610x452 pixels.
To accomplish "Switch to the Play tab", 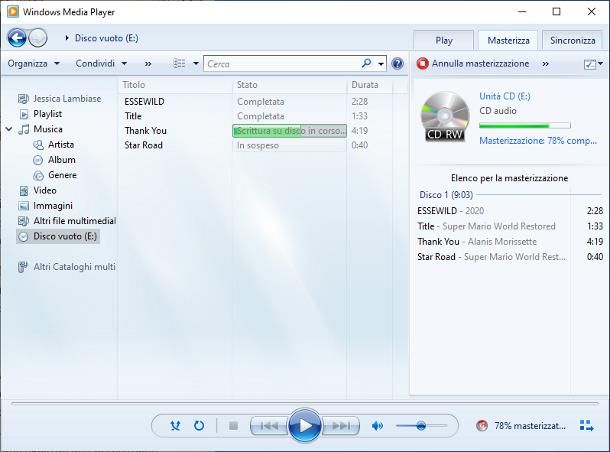I will tap(443, 40).
